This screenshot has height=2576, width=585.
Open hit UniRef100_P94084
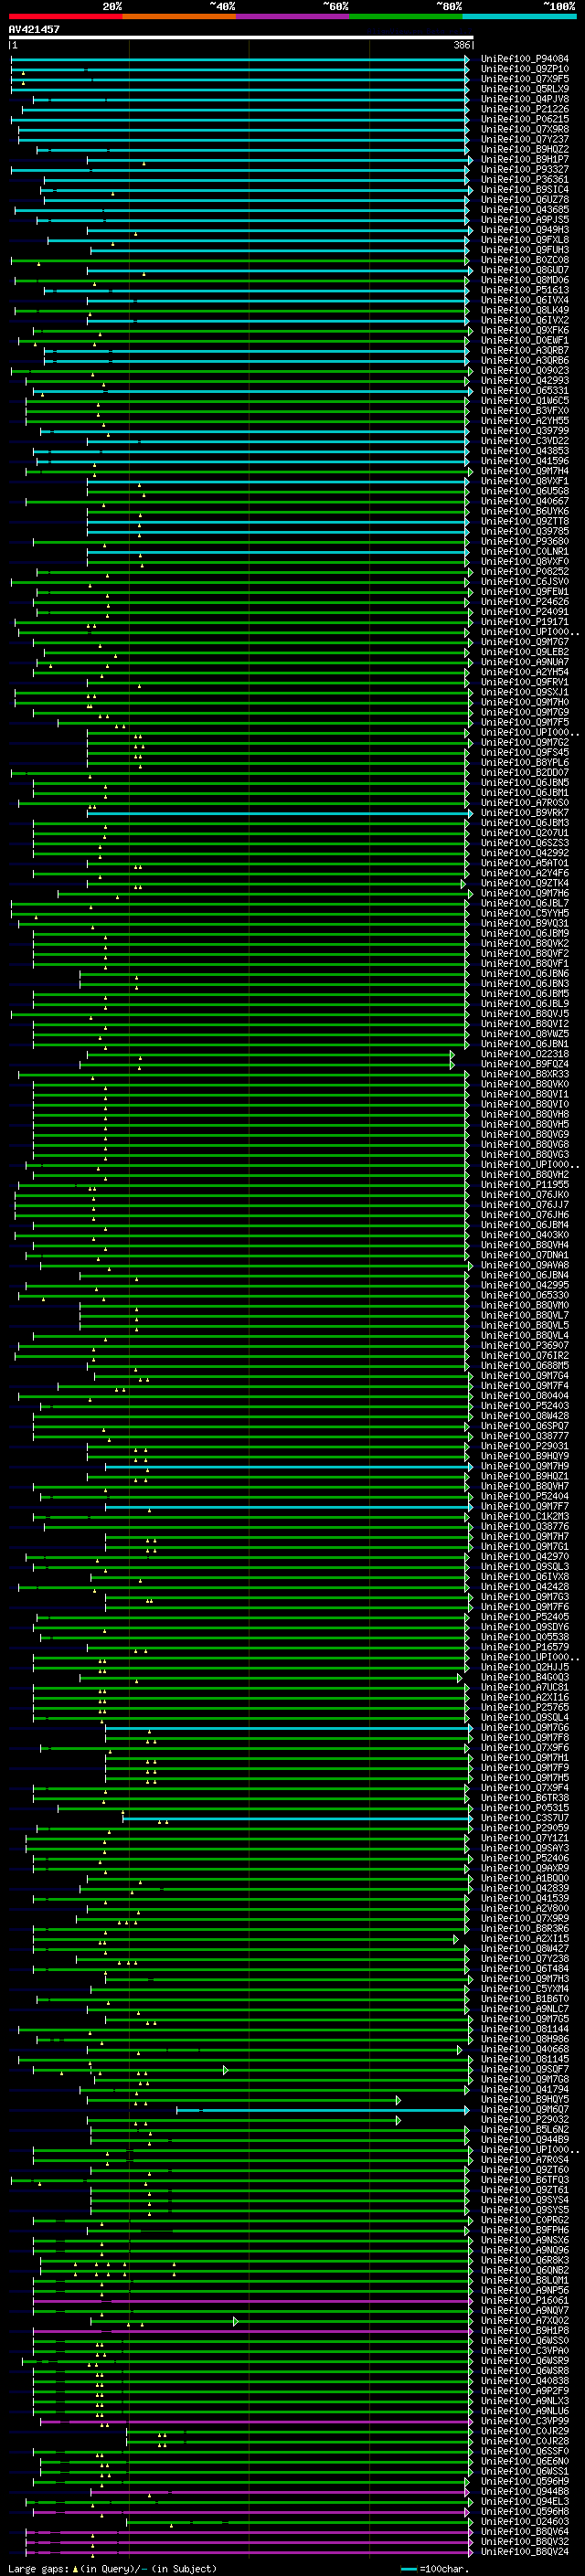point(525,59)
